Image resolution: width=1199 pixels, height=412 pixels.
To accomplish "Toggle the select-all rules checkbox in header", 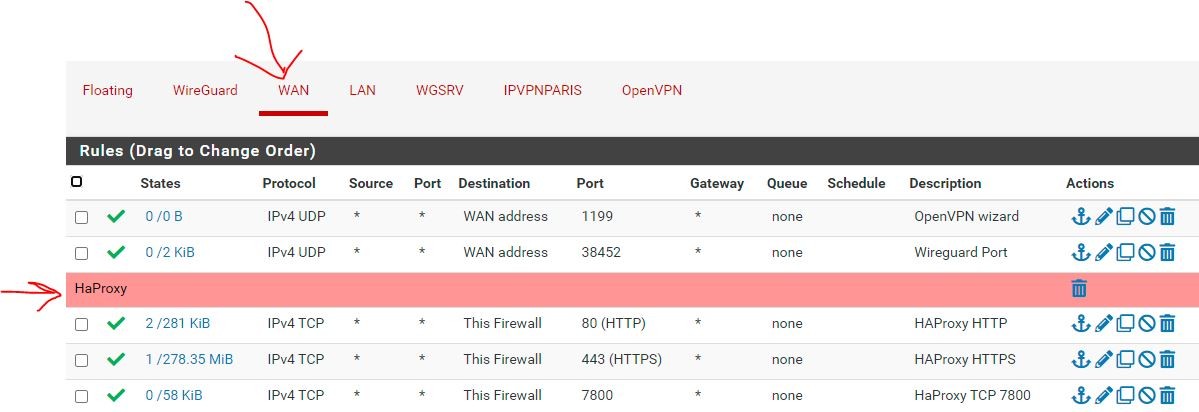I will [x=77, y=182].
